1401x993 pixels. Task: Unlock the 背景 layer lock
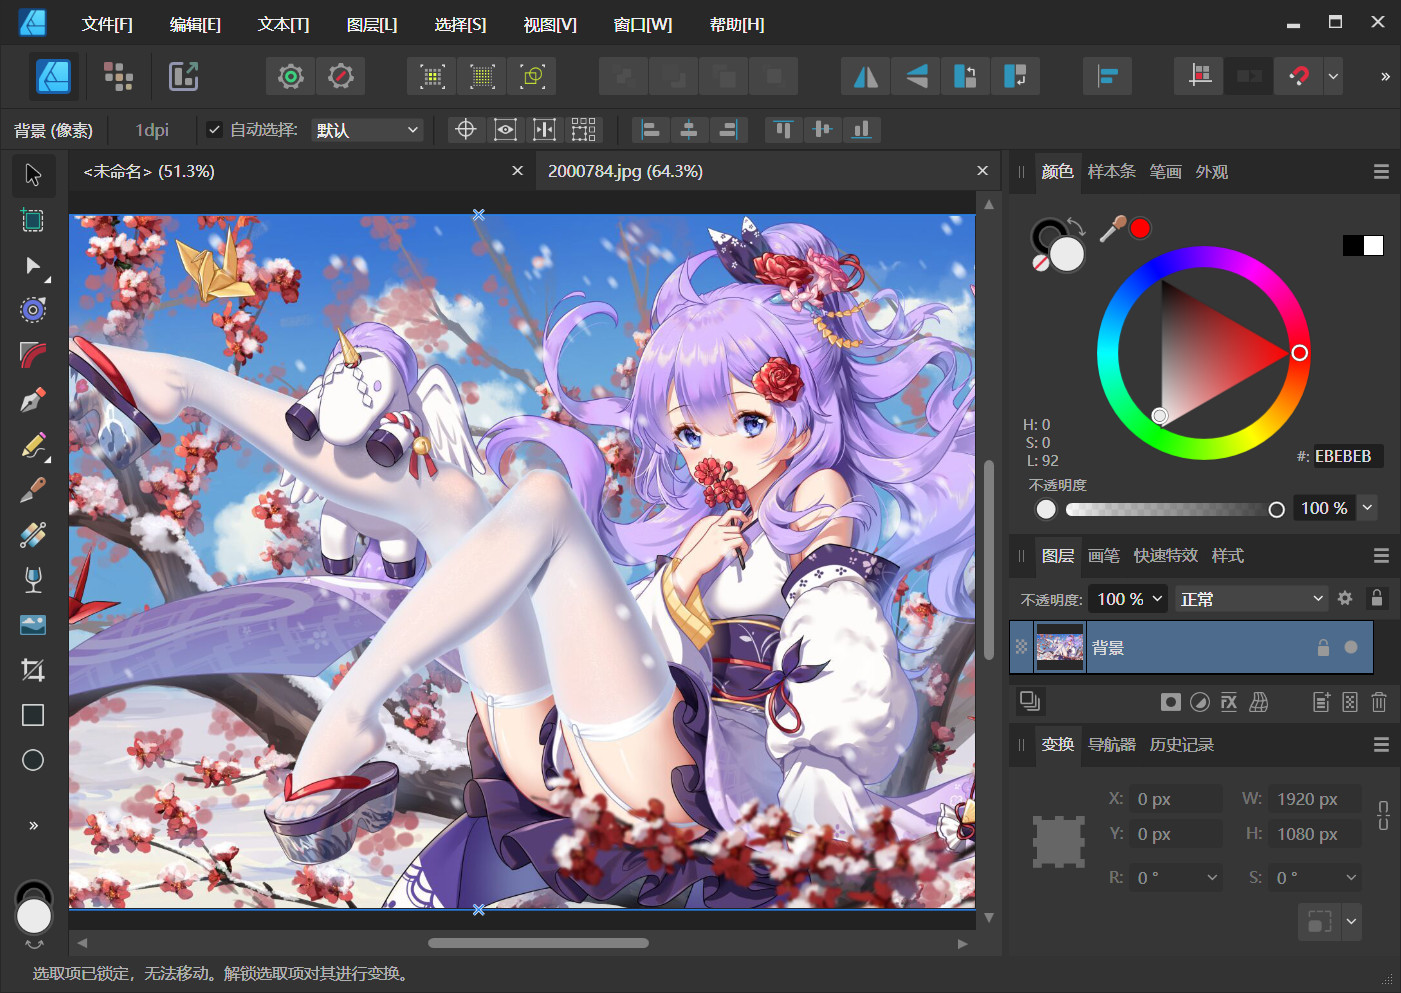click(1323, 647)
